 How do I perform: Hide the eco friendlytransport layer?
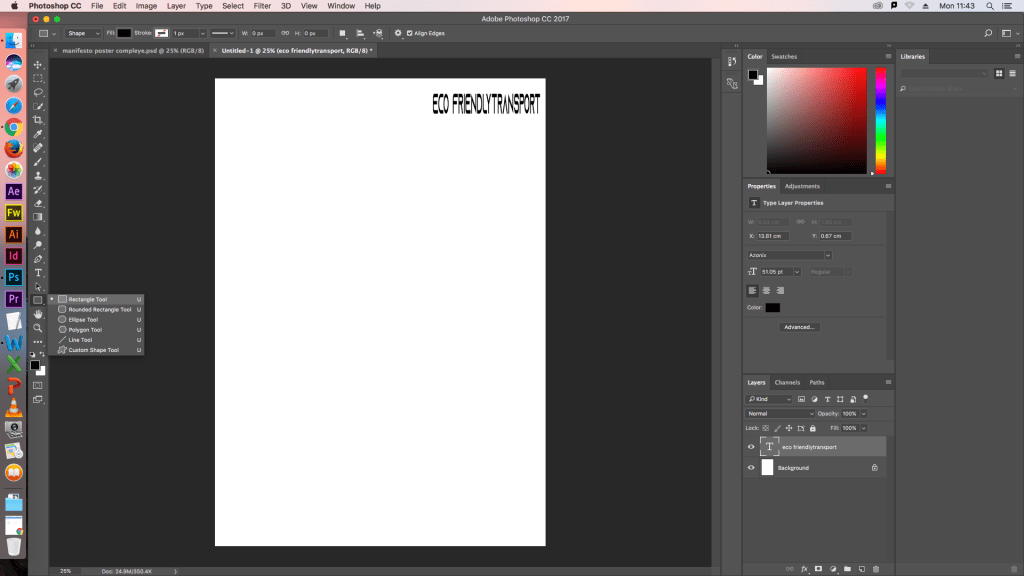751,447
